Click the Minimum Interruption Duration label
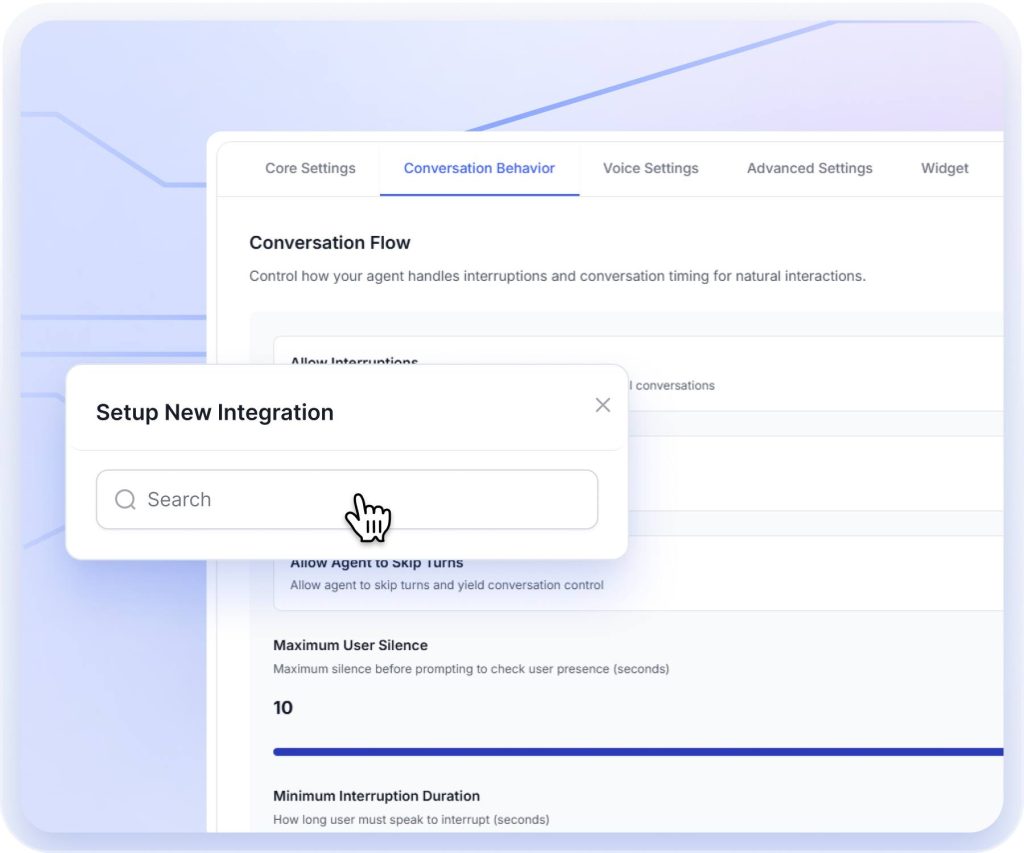This screenshot has height=853, width=1024. 376,796
